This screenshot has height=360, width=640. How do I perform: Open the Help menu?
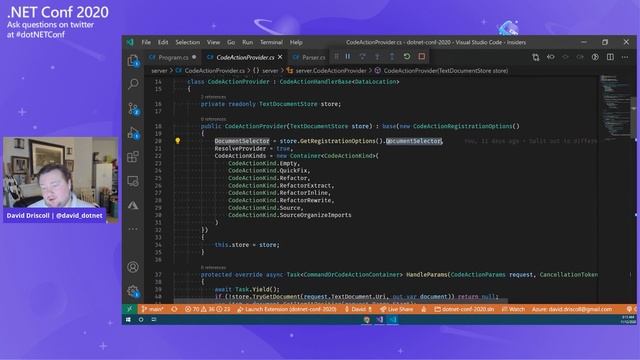click(x=296, y=42)
